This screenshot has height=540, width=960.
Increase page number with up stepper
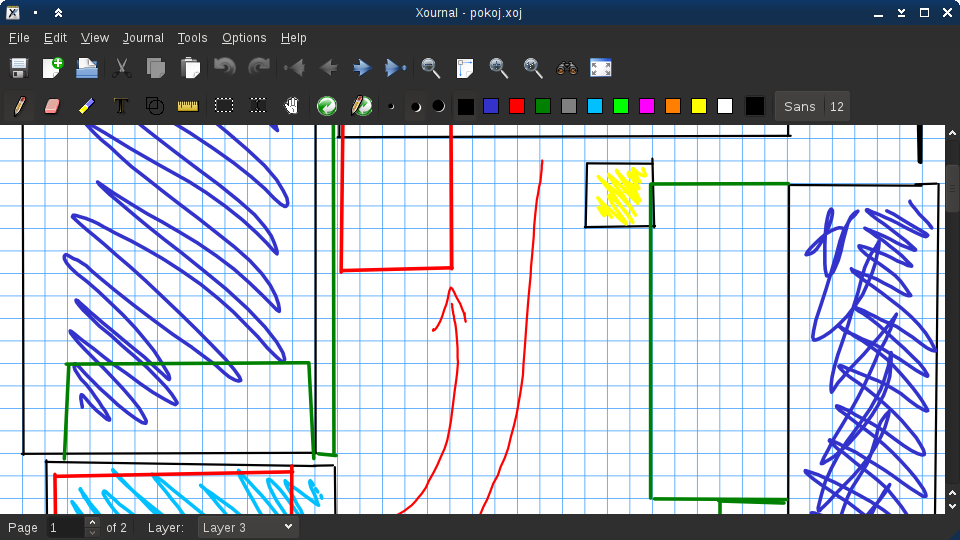(x=92, y=523)
